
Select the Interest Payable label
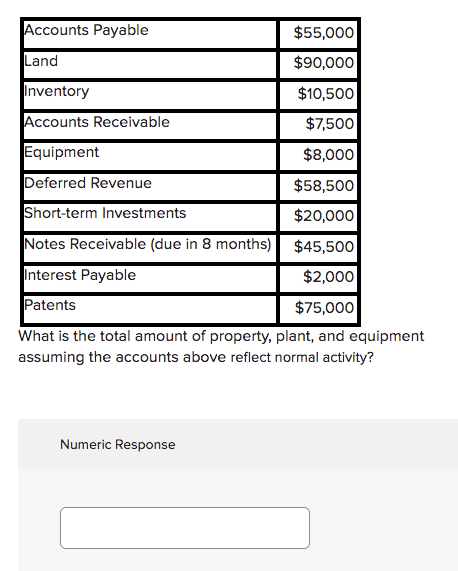tap(80, 275)
